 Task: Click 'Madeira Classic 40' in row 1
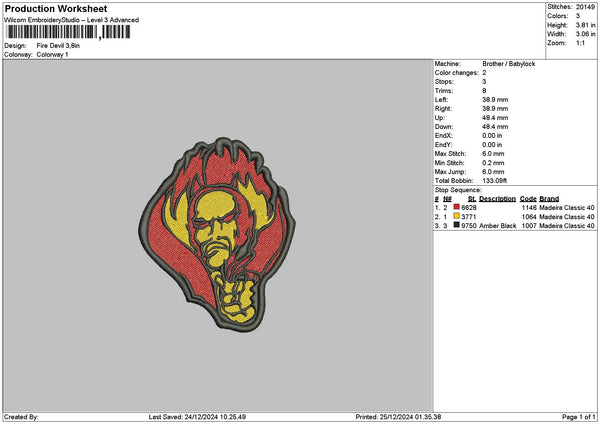click(x=567, y=208)
